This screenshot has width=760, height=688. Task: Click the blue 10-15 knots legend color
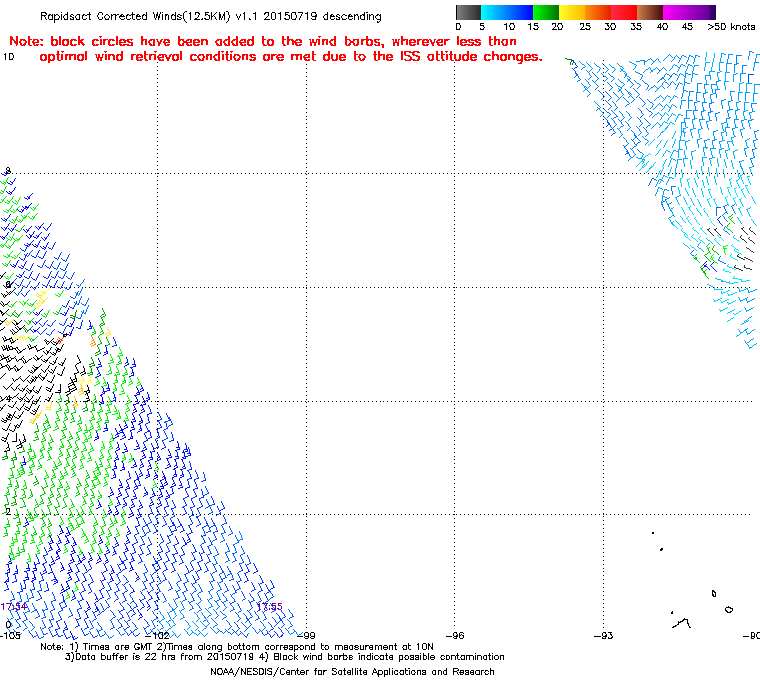tap(520, 13)
